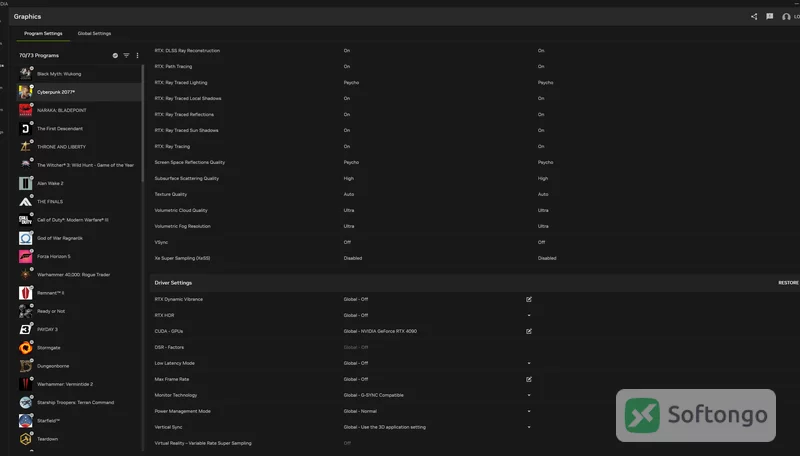
Task: Click 'Global - NVIDIA GeForce RTX 4090' value
Action: tap(380, 332)
